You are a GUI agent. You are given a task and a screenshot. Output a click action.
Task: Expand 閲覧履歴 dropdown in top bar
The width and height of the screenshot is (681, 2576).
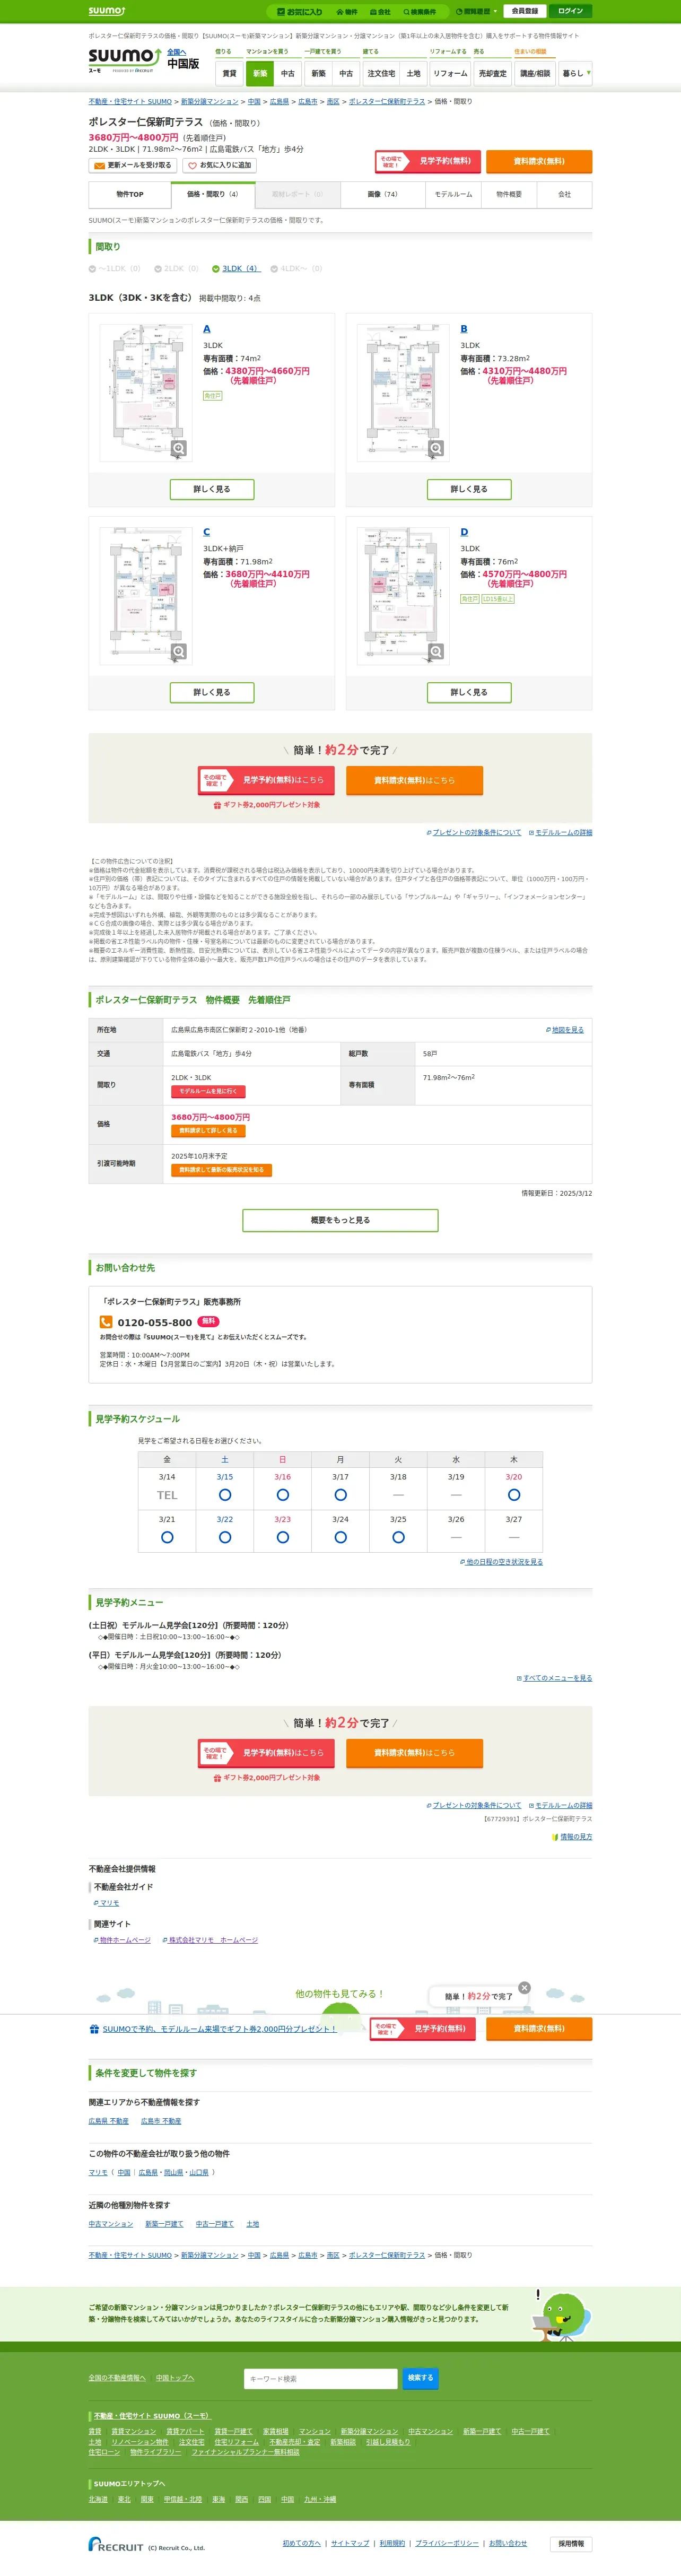pos(476,11)
